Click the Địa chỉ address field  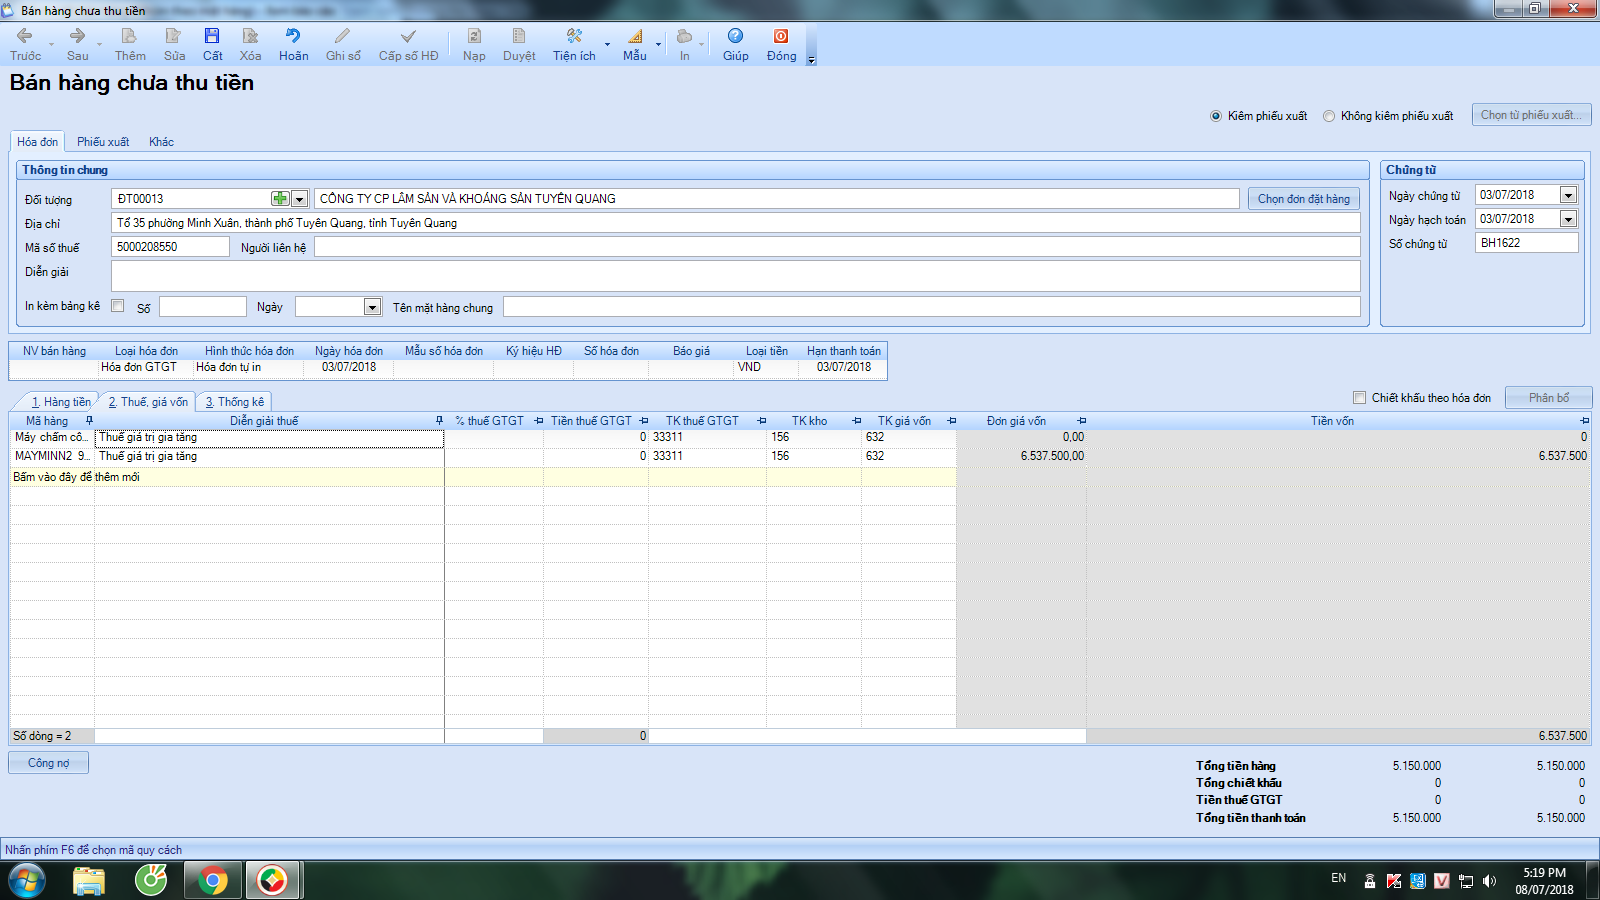pos(736,223)
